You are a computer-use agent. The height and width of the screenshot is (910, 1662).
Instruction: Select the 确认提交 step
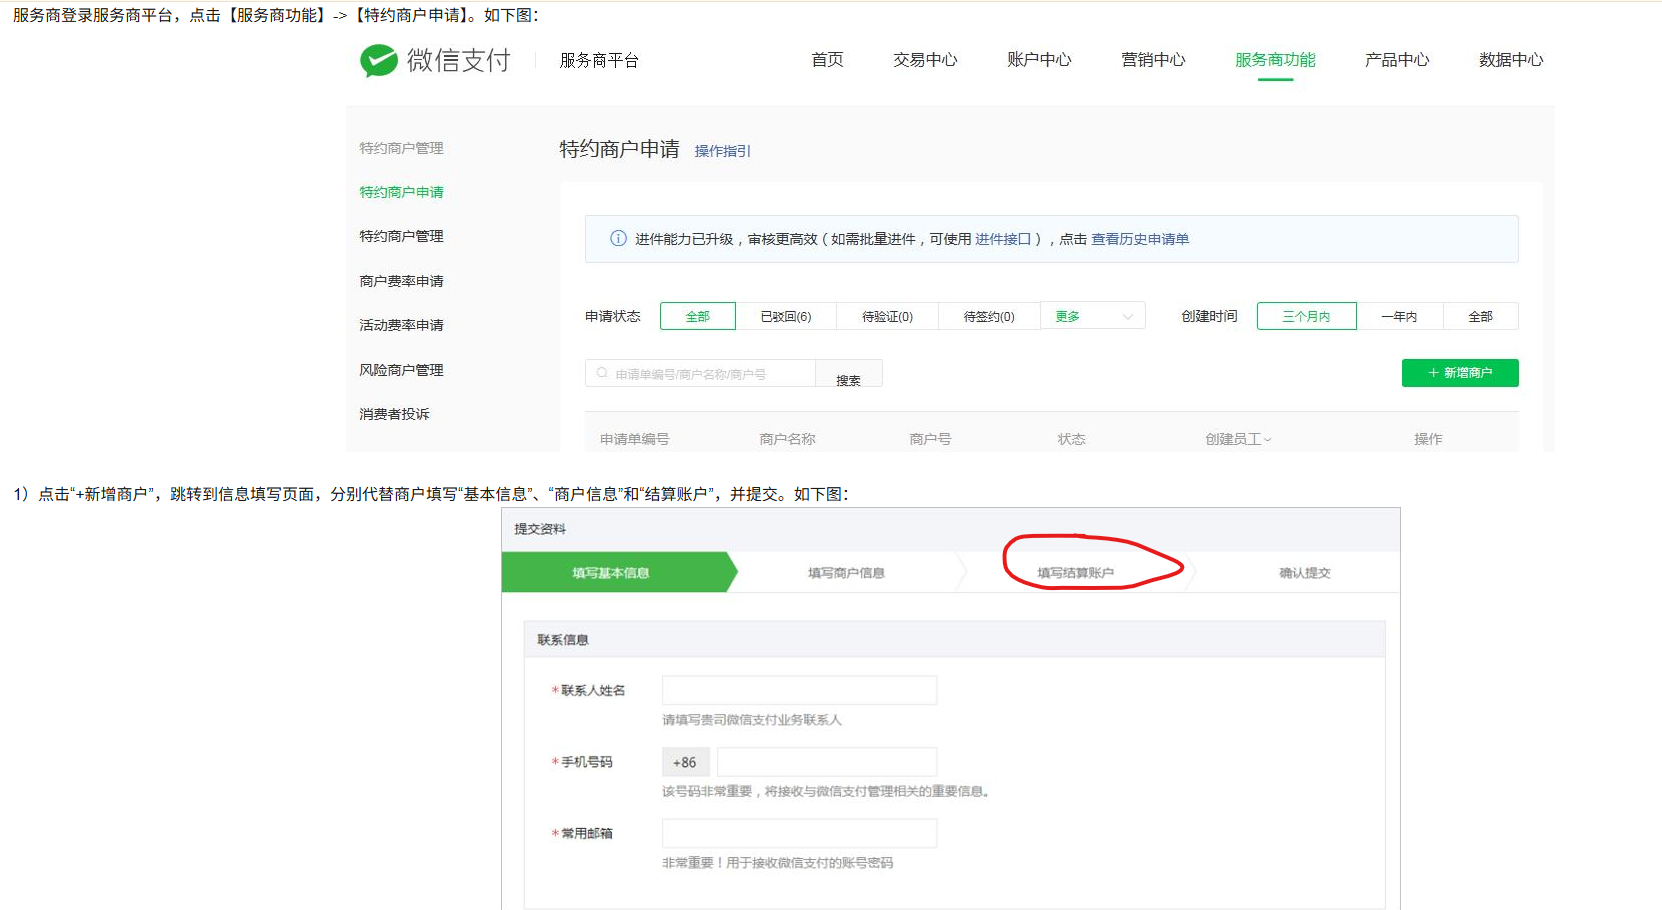[x=1304, y=572]
